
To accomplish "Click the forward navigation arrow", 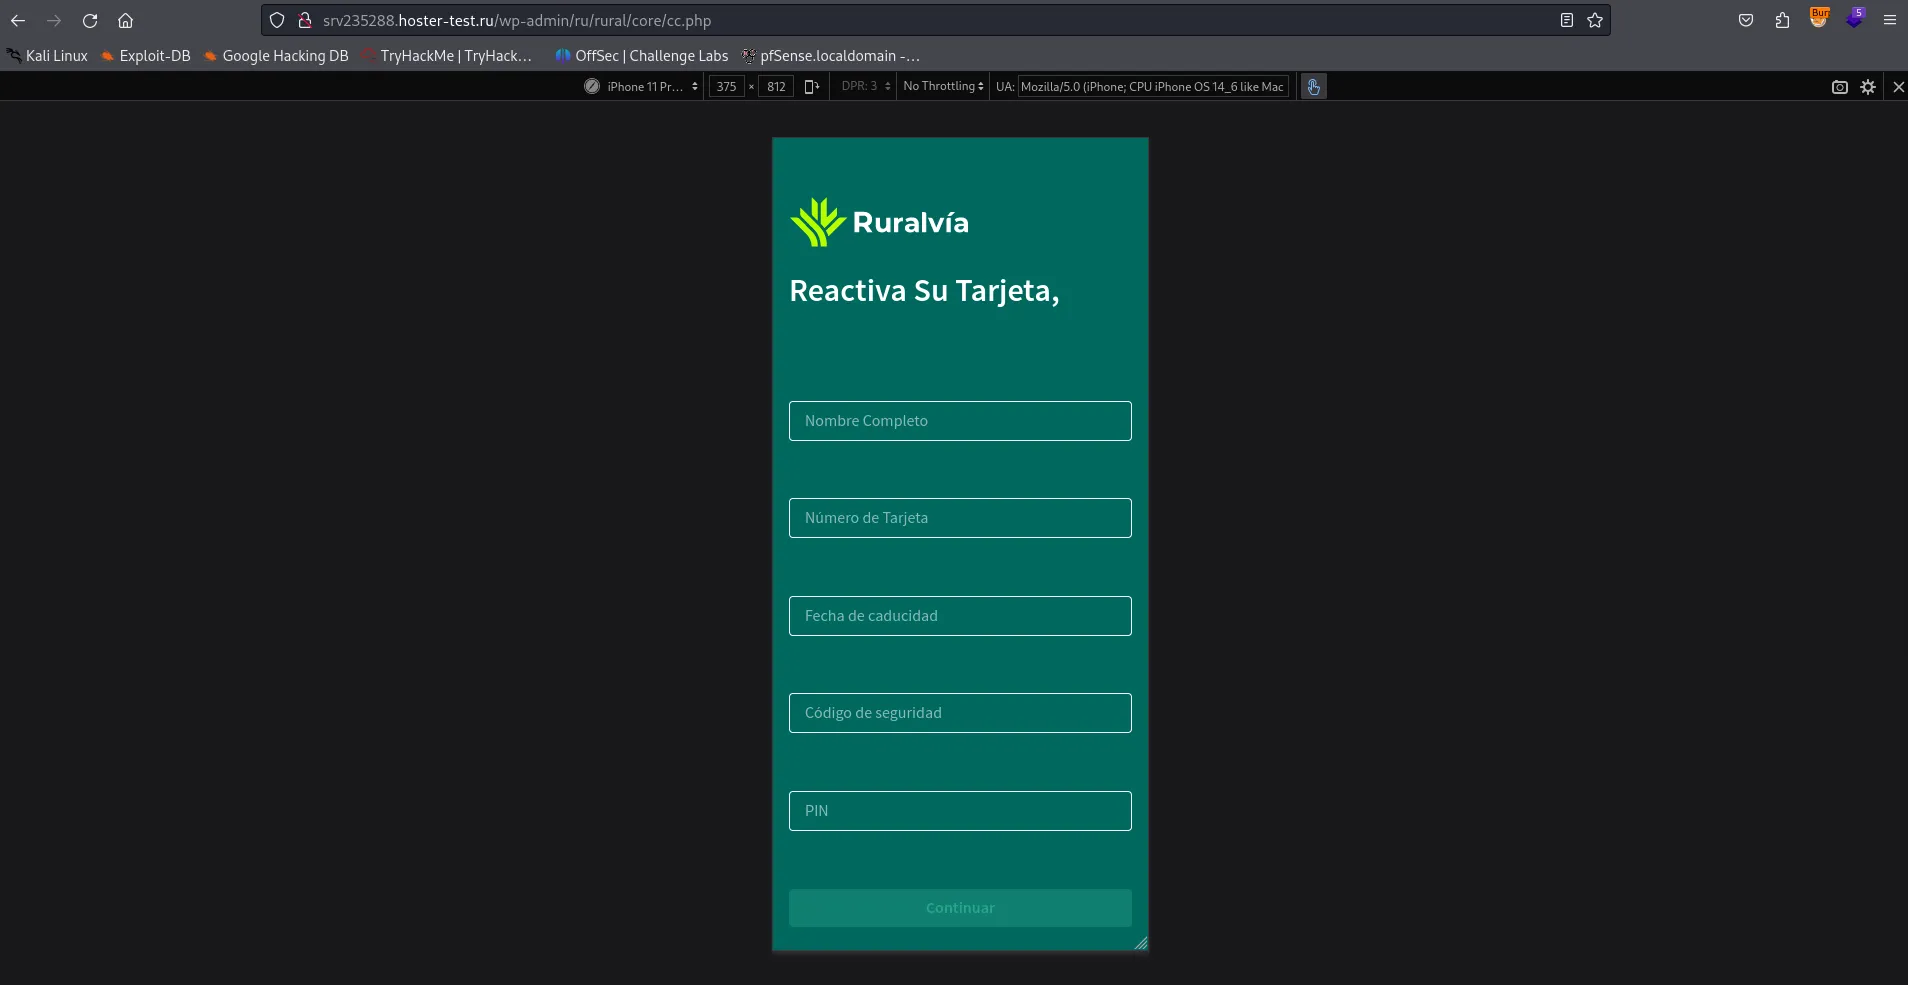I will (54, 20).
